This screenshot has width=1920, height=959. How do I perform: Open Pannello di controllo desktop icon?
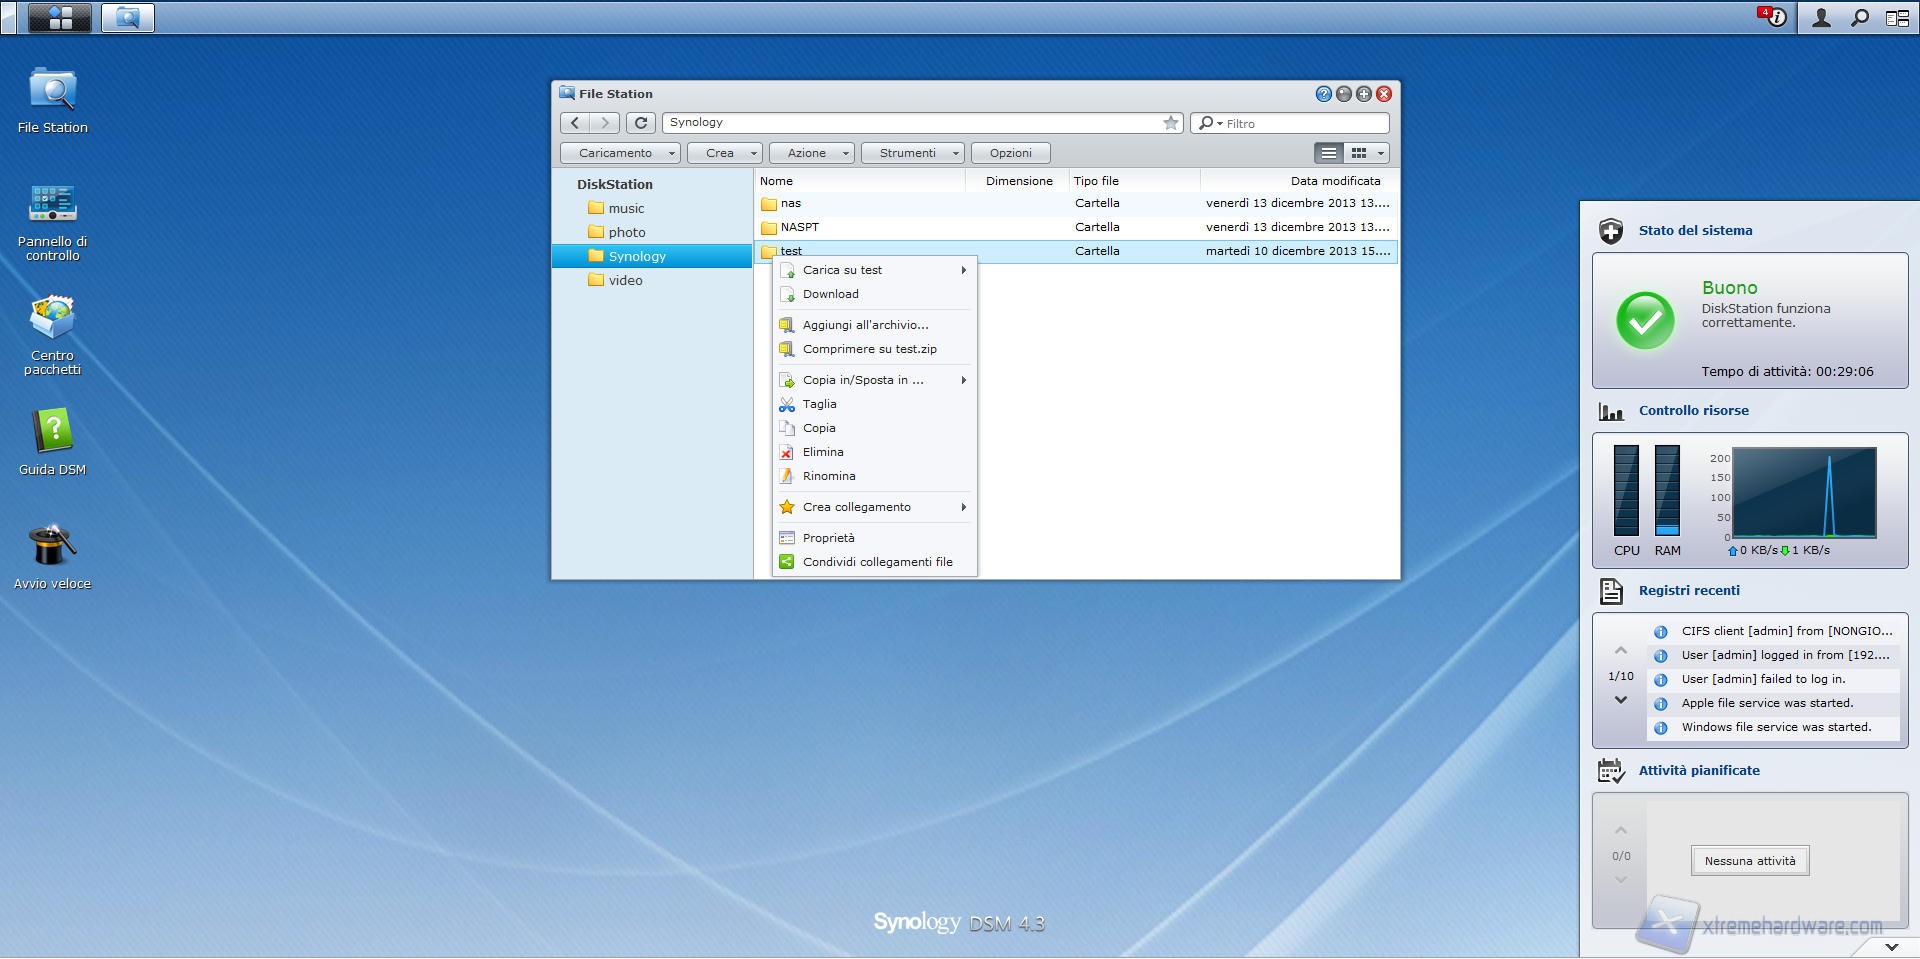52,205
